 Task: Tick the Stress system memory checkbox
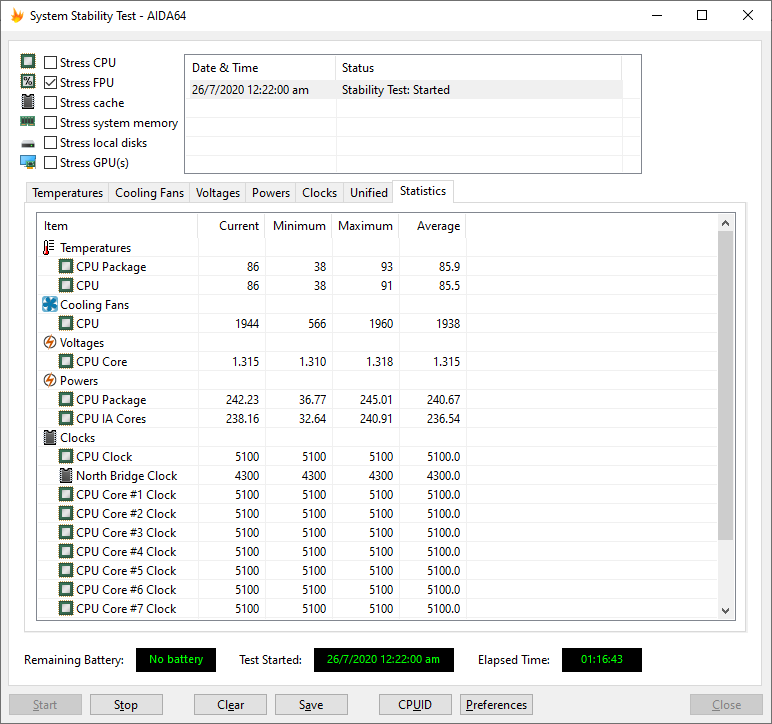[50, 123]
